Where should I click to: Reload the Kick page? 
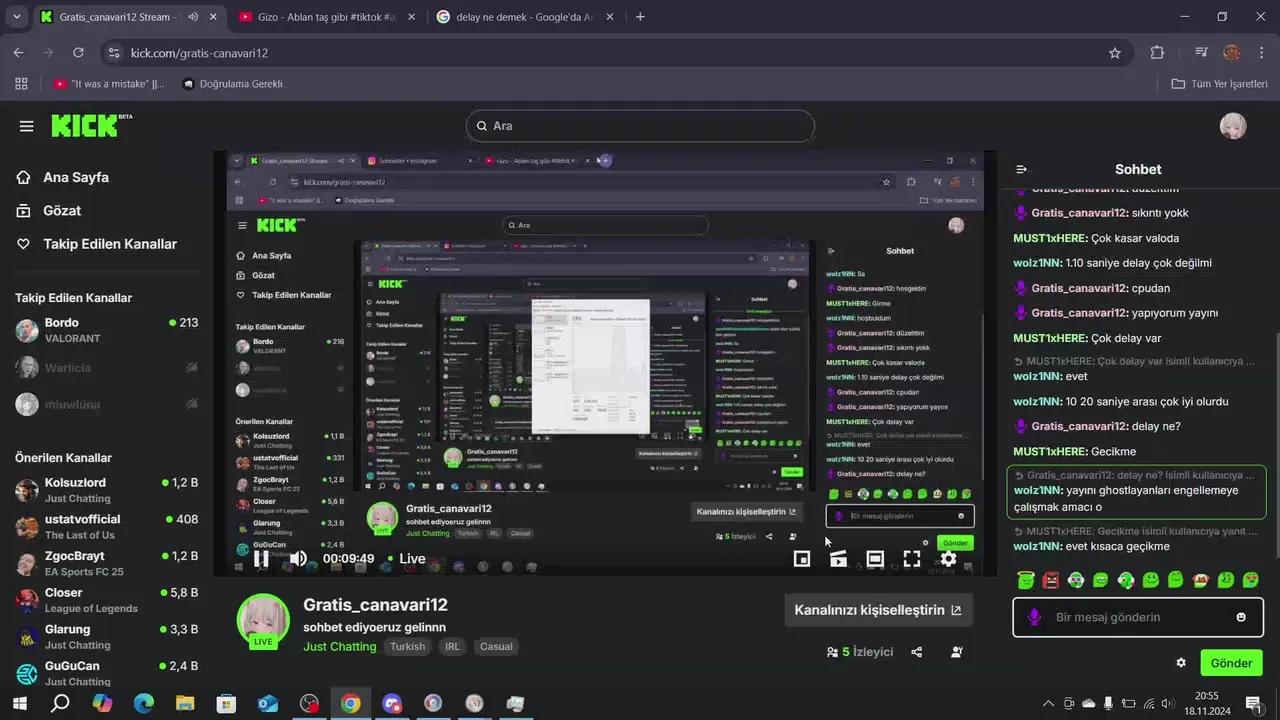pos(78,52)
